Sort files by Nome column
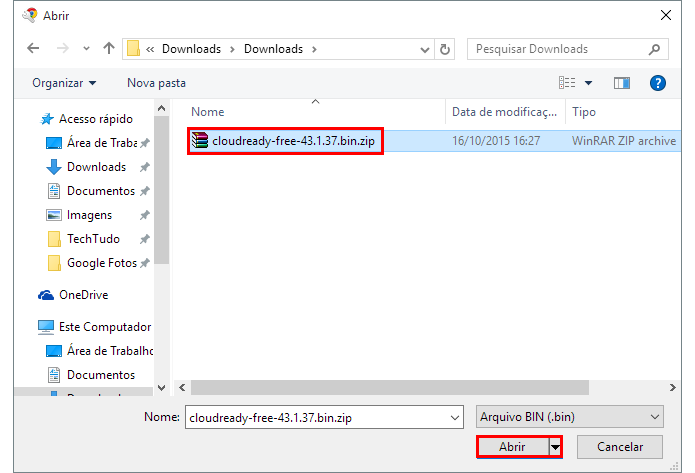This screenshot has width=695, height=473. (x=207, y=112)
